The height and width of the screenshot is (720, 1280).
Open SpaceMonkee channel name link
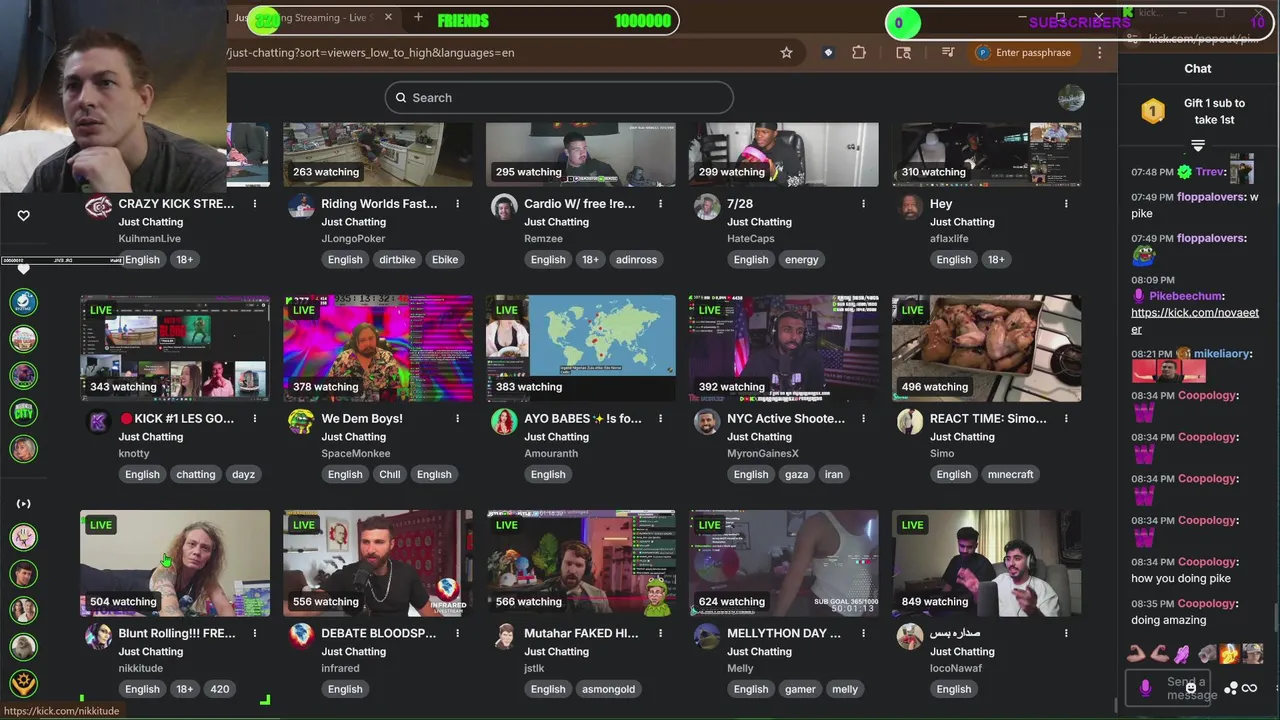(x=356, y=454)
